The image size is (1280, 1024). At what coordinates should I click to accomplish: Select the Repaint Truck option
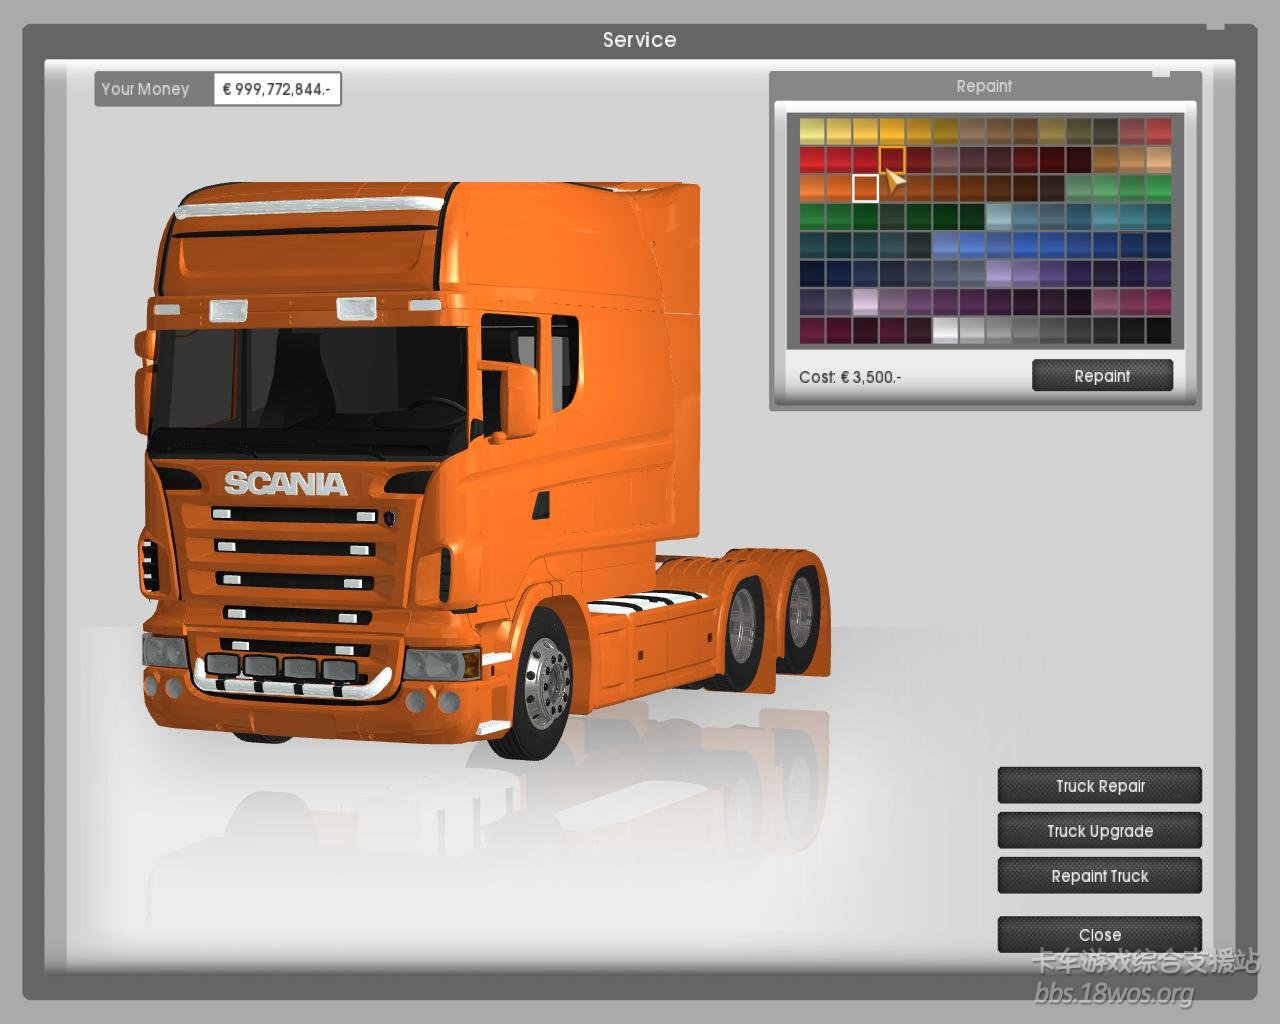(1099, 876)
